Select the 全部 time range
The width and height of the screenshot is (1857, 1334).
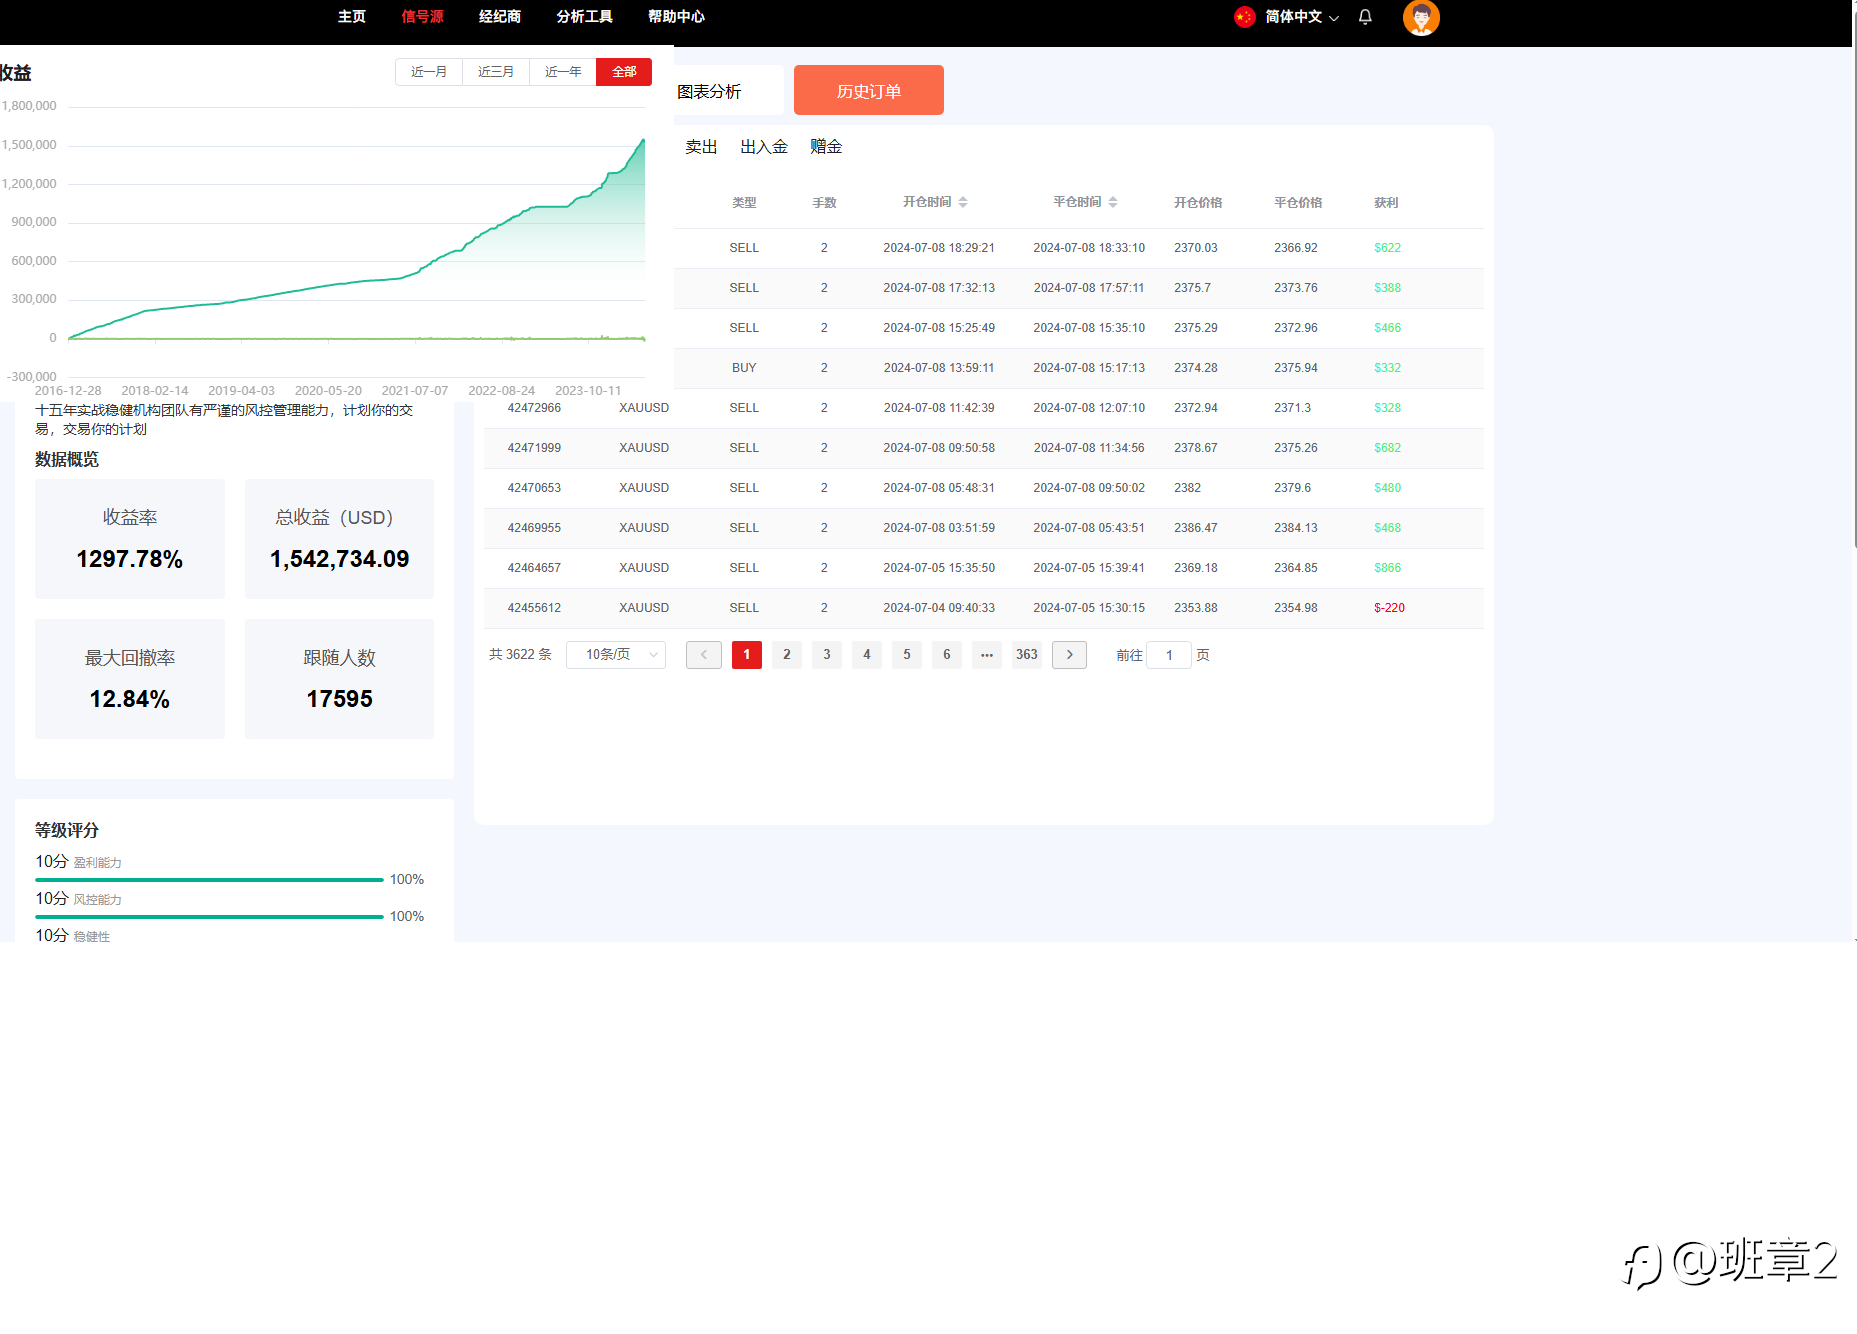pos(624,72)
